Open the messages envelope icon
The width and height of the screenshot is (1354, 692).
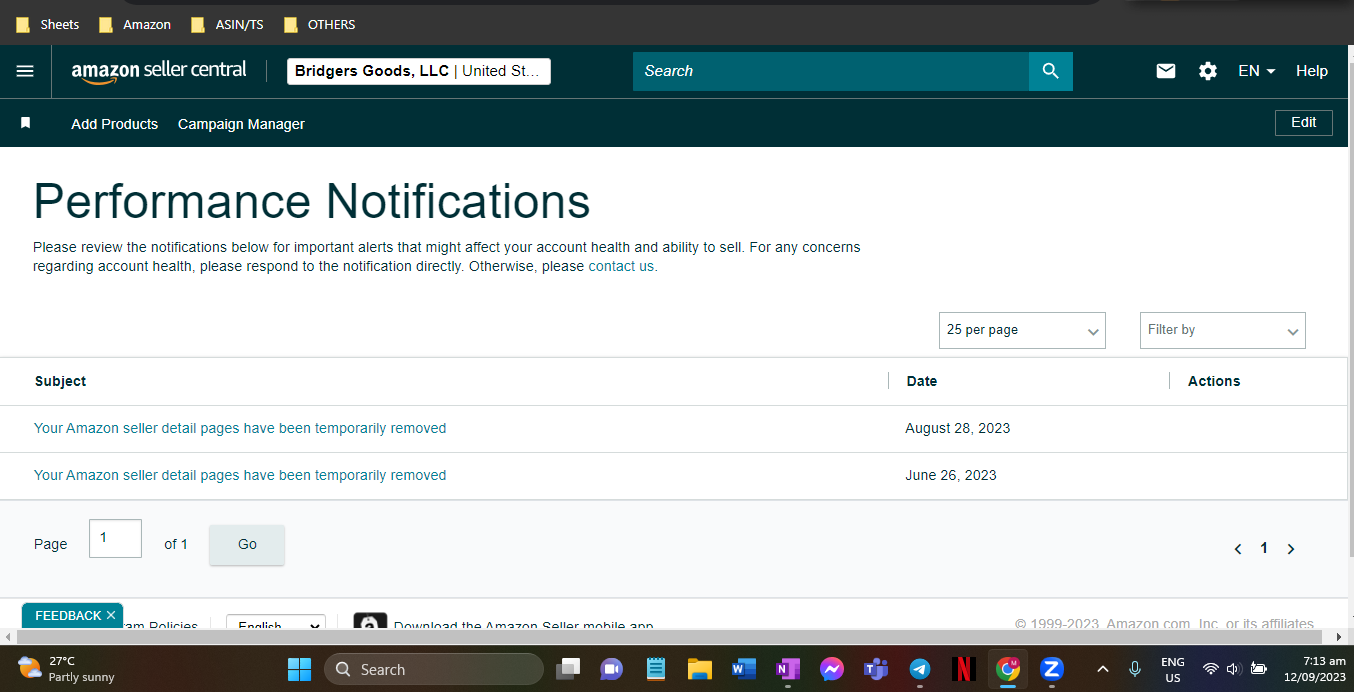(x=1166, y=71)
